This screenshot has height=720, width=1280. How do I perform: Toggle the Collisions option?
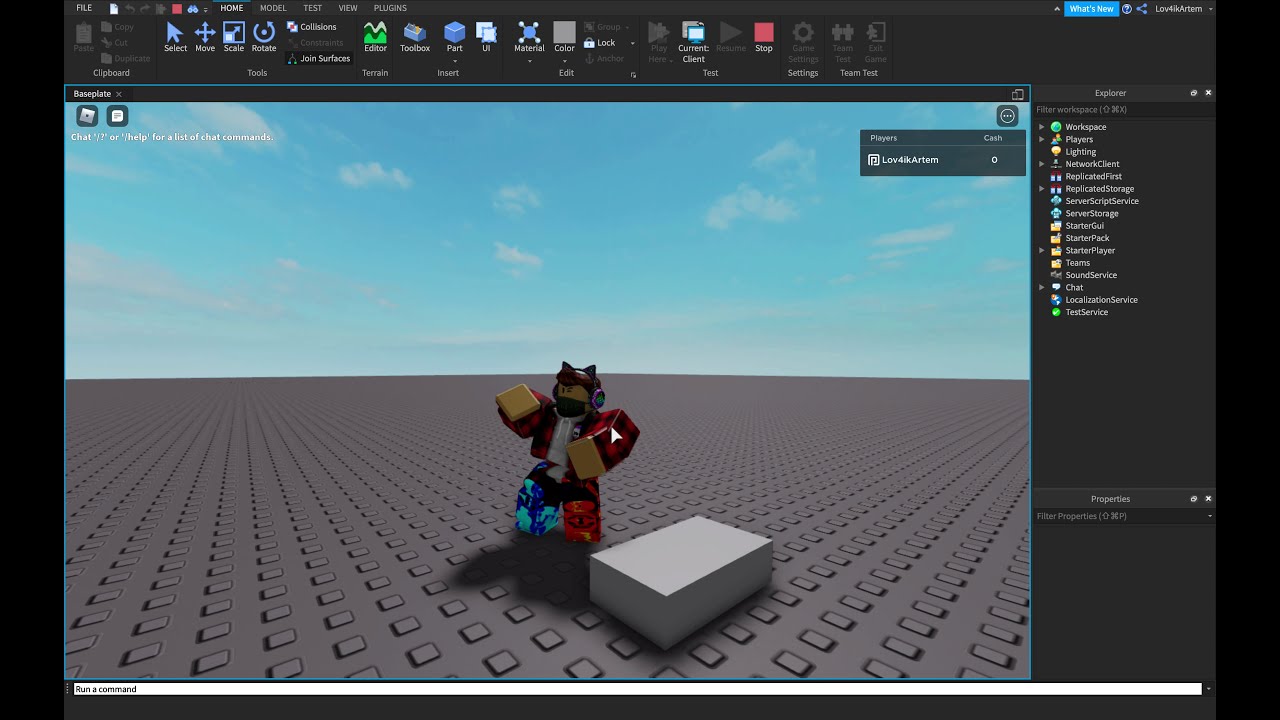click(x=312, y=27)
